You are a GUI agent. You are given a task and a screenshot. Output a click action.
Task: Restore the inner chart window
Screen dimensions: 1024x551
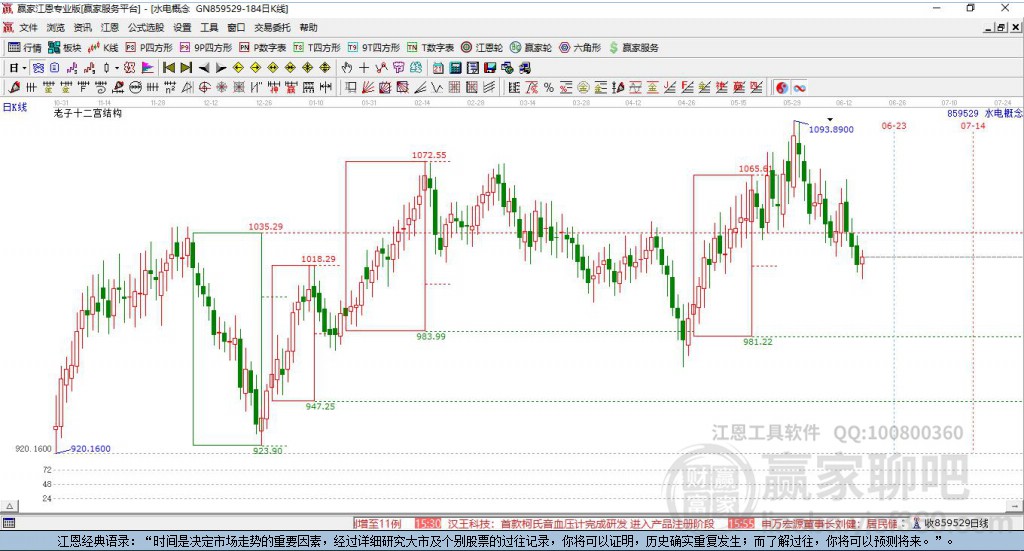1001,27
